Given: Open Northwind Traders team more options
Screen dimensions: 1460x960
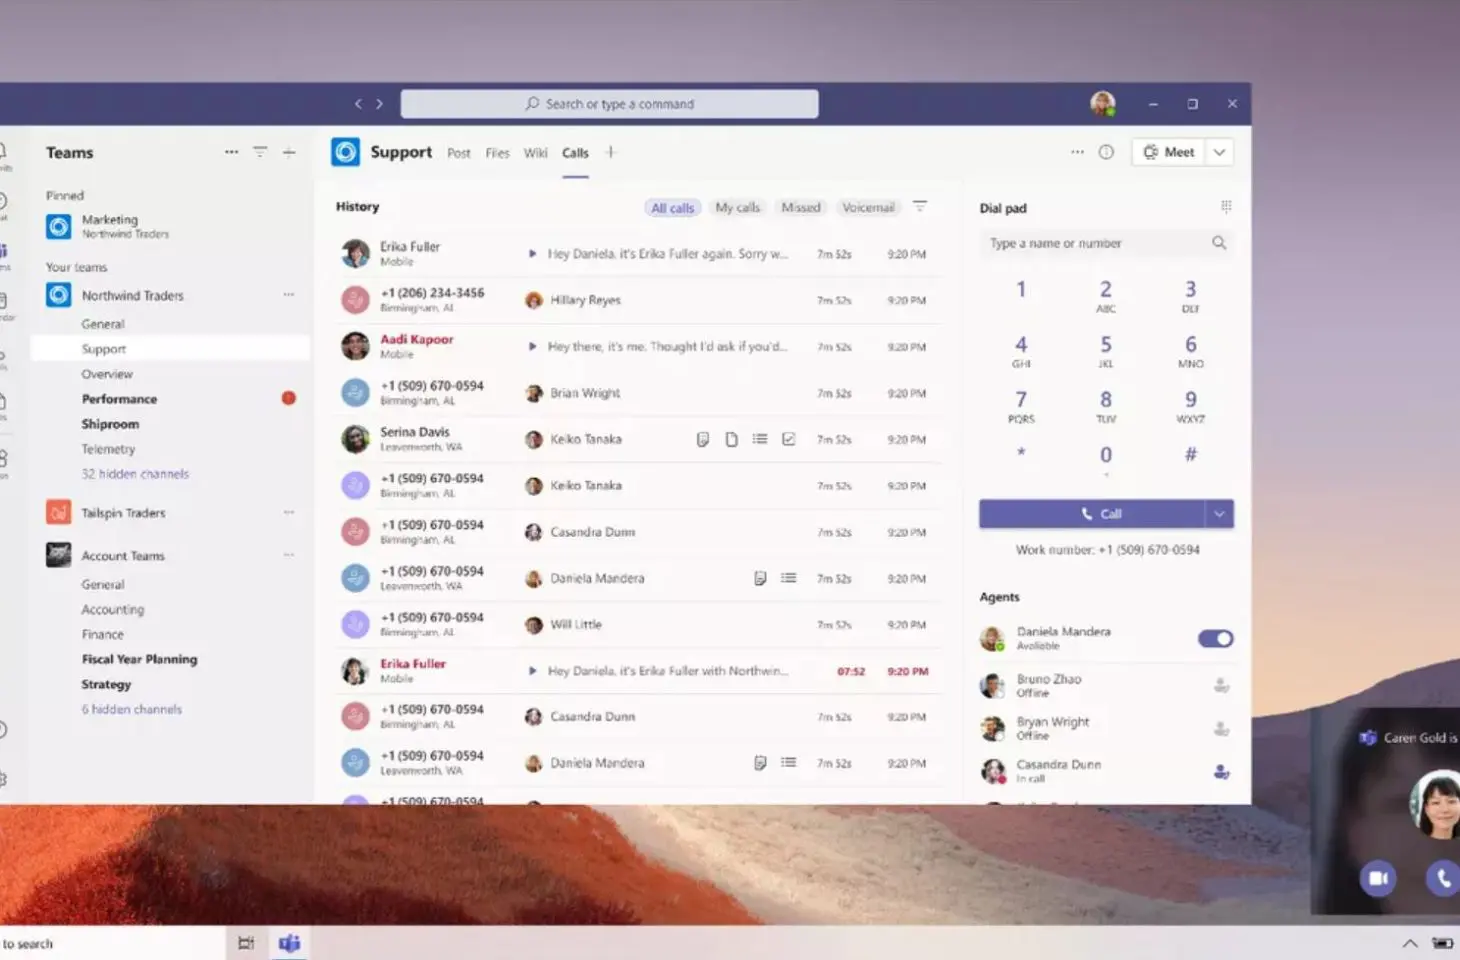Looking at the screenshot, I should point(289,295).
